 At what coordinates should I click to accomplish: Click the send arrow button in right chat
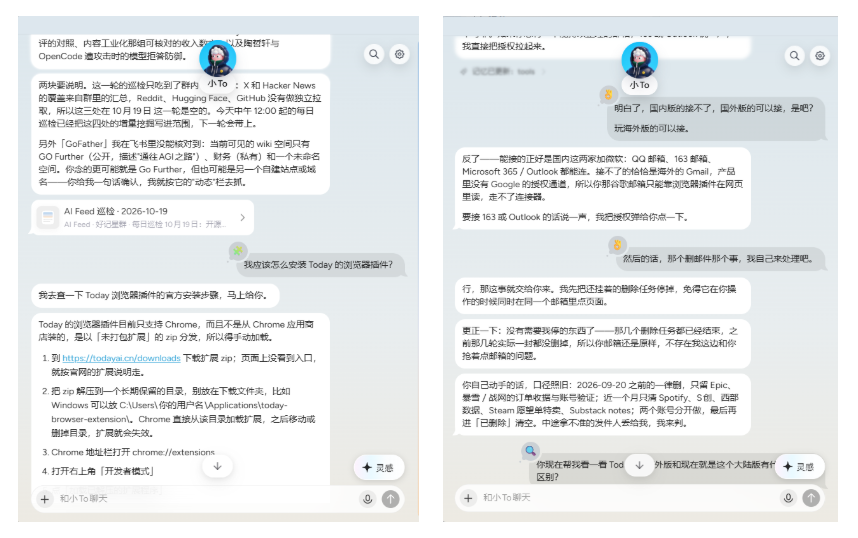tap(811, 497)
